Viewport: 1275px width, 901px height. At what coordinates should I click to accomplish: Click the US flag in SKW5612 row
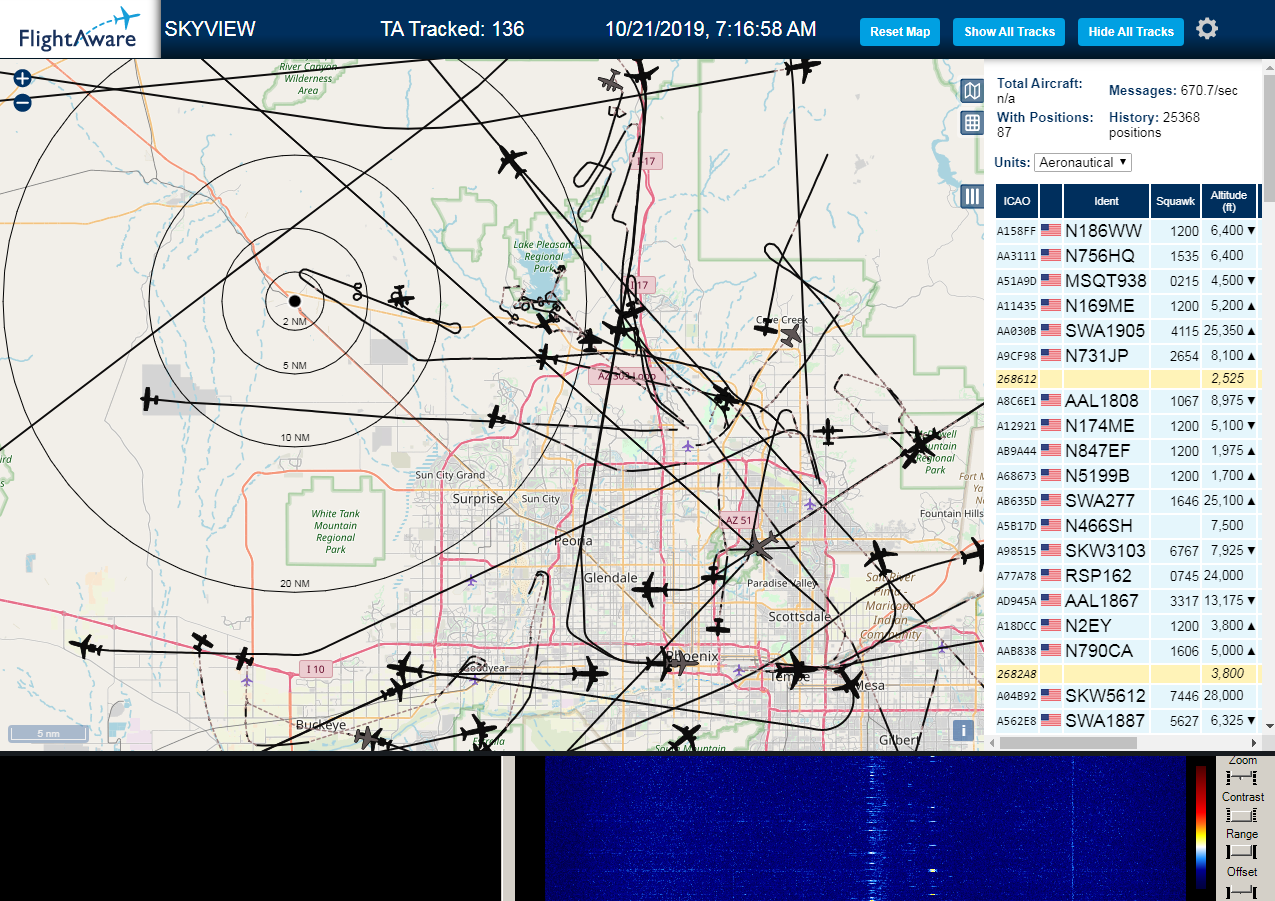pyautogui.click(x=1050, y=696)
